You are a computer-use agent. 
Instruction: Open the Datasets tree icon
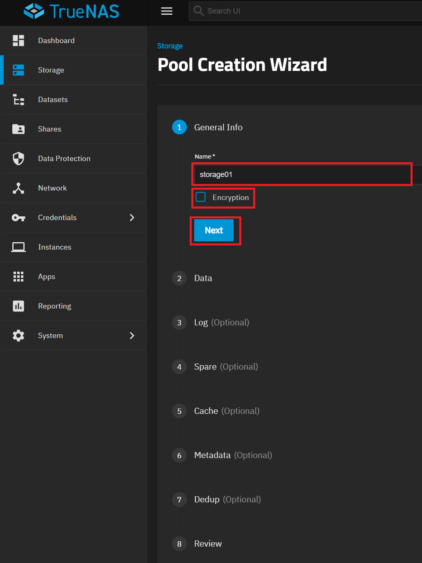click(x=18, y=99)
